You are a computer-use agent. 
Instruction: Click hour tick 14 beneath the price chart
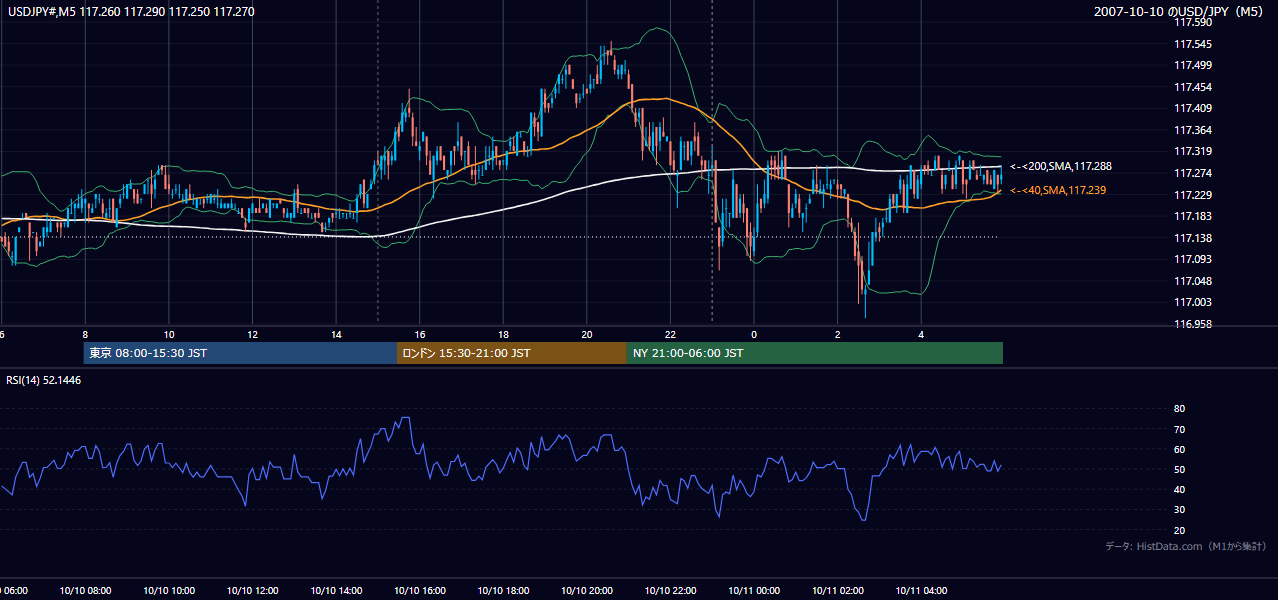[x=336, y=334]
